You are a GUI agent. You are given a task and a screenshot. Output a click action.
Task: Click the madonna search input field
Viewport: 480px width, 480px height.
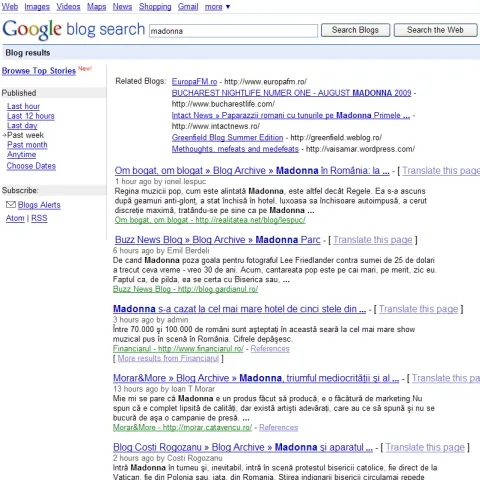233,31
